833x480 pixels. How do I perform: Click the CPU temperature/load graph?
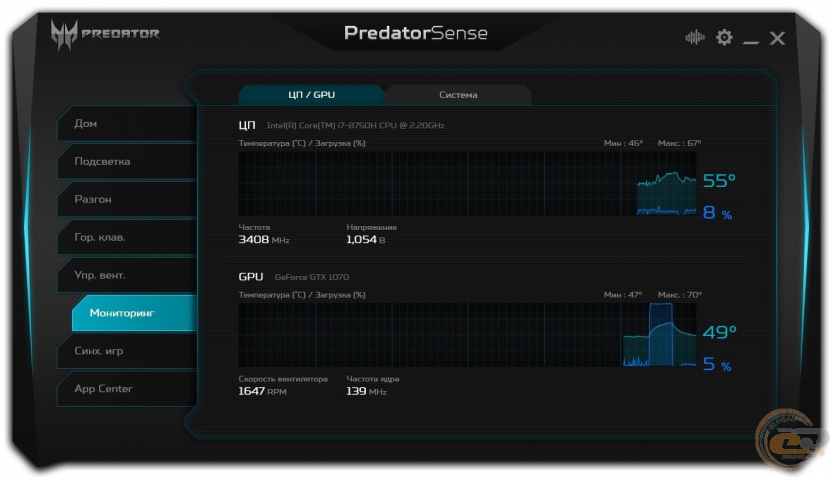[467, 183]
